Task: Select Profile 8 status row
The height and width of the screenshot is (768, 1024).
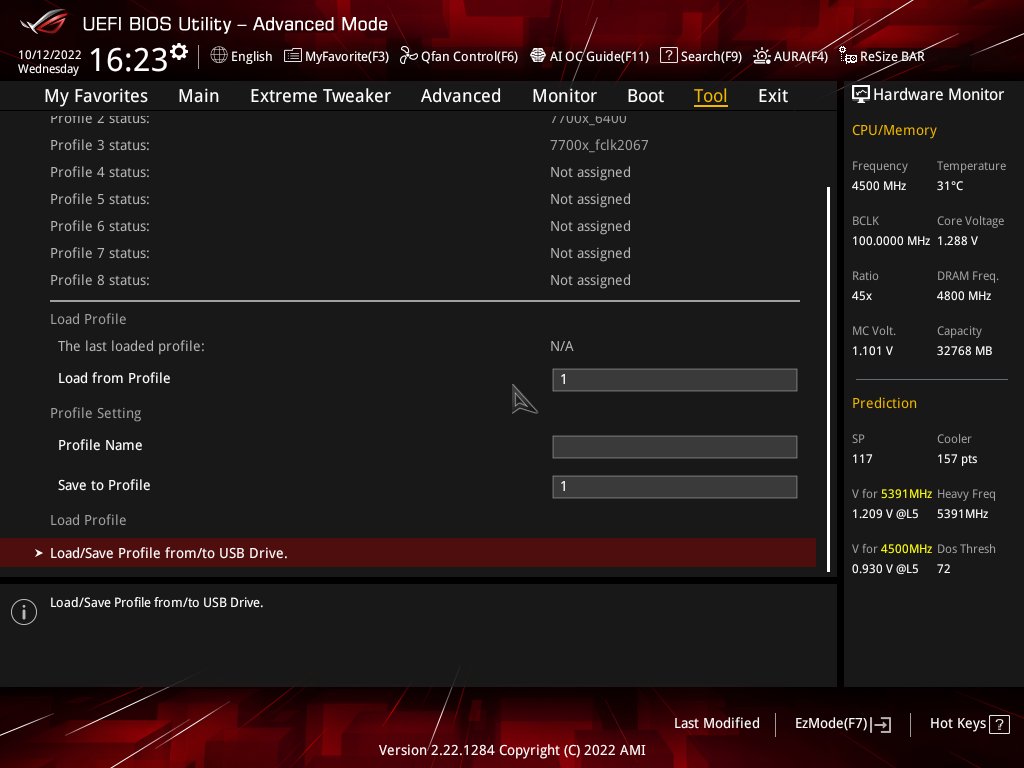Action: coord(424,280)
